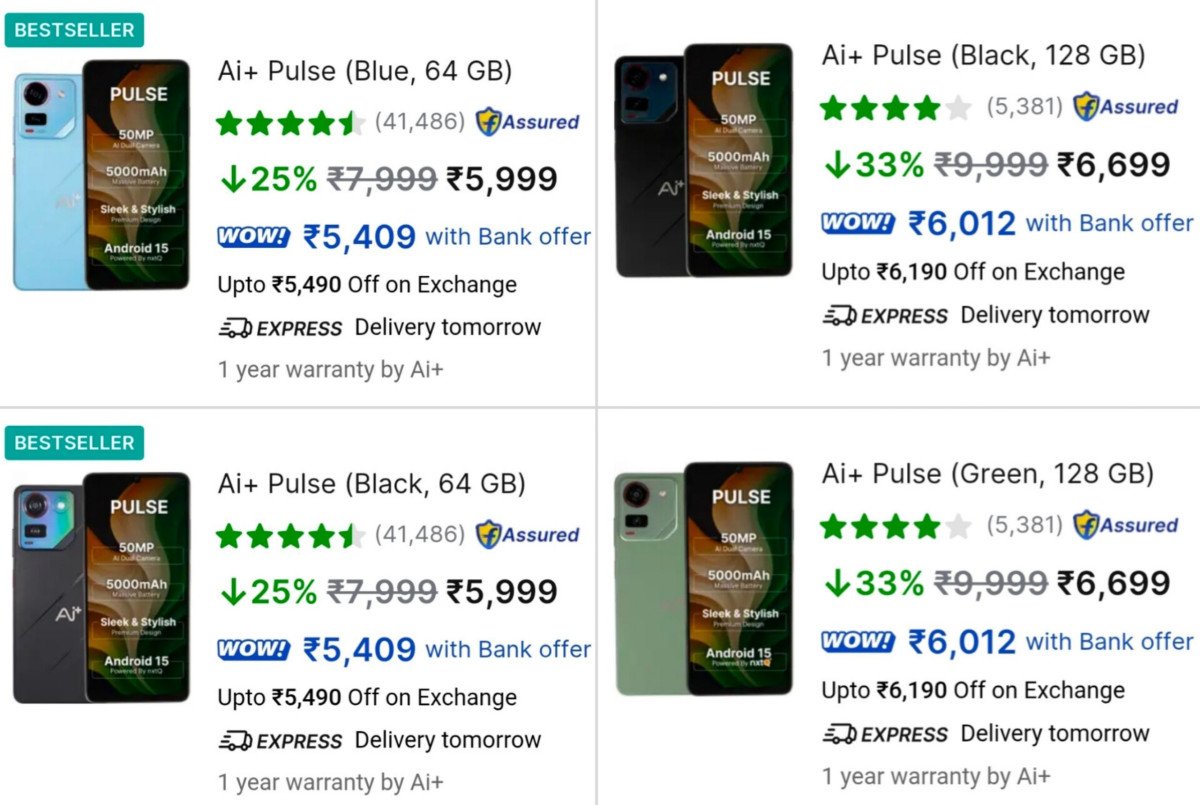This screenshot has height=805, width=1200.
Task: Open the Ai+ Pulse (Black, 128 GB) product title
Action: pyautogui.click(x=983, y=55)
